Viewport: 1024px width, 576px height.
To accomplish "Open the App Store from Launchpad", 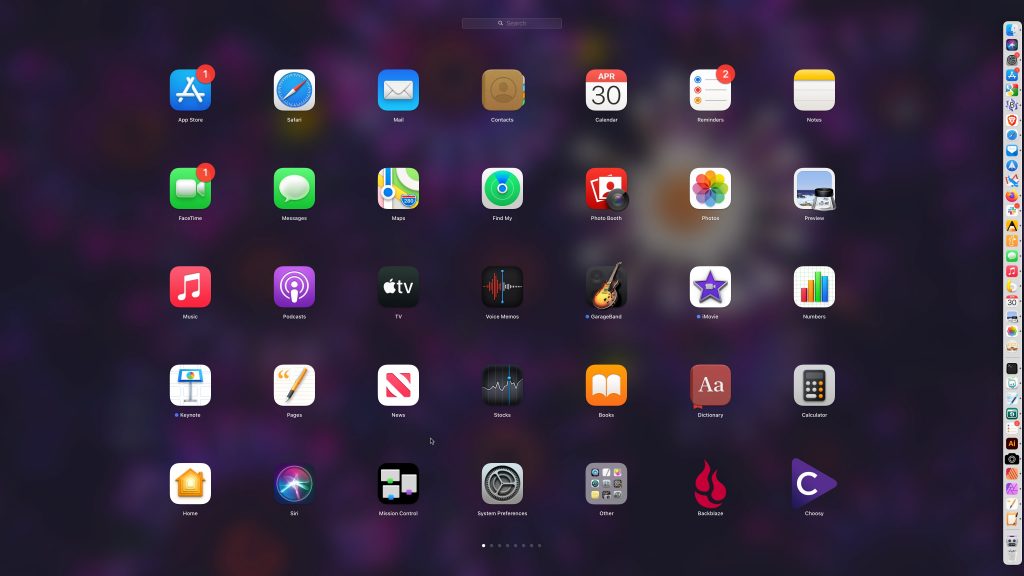I will [190, 90].
